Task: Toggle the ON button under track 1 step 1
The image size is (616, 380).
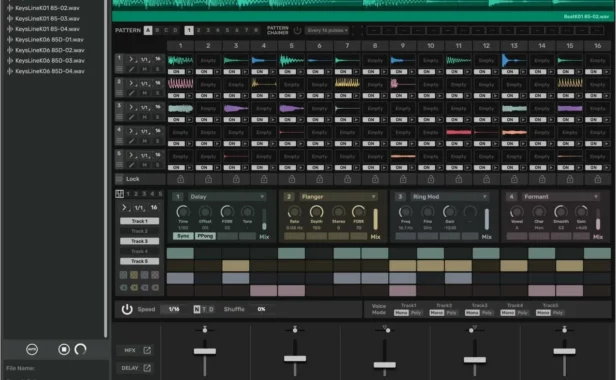Action: point(176,72)
